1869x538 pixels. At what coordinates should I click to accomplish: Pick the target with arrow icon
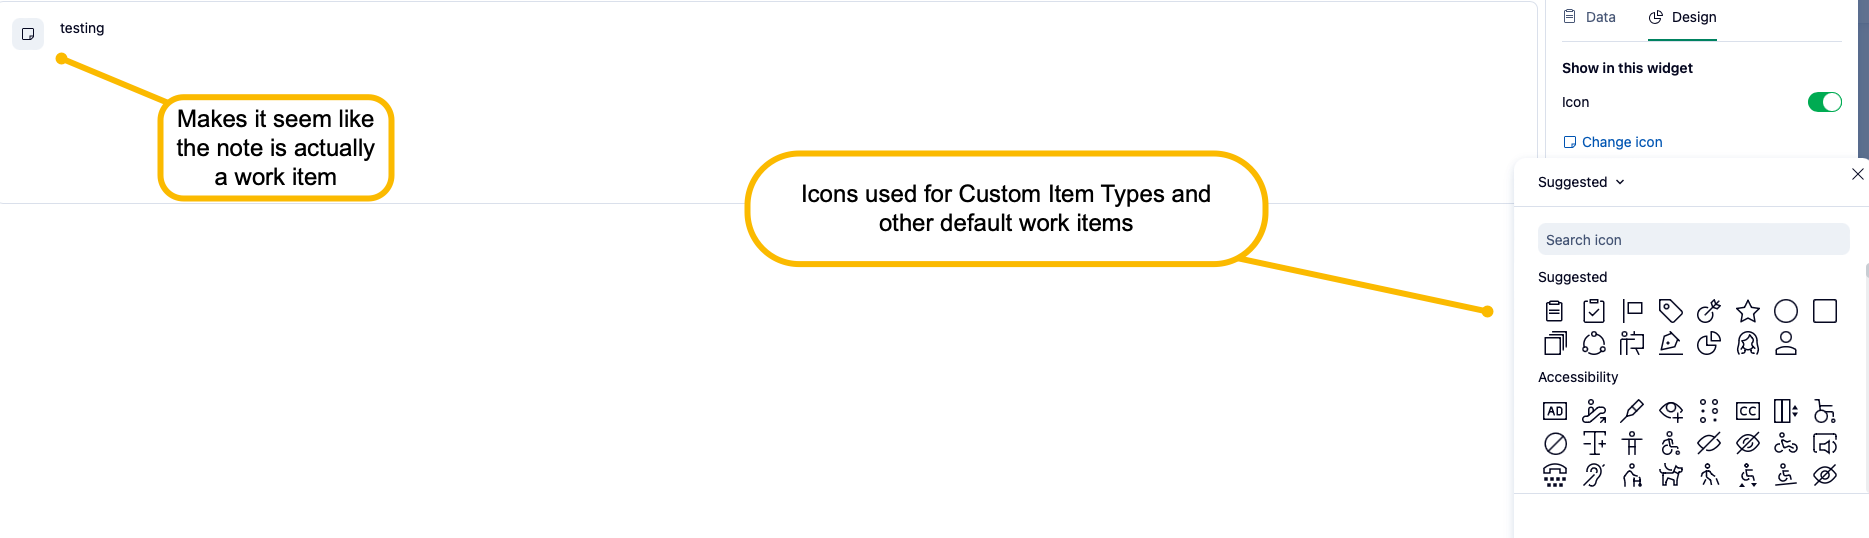click(x=1709, y=311)
